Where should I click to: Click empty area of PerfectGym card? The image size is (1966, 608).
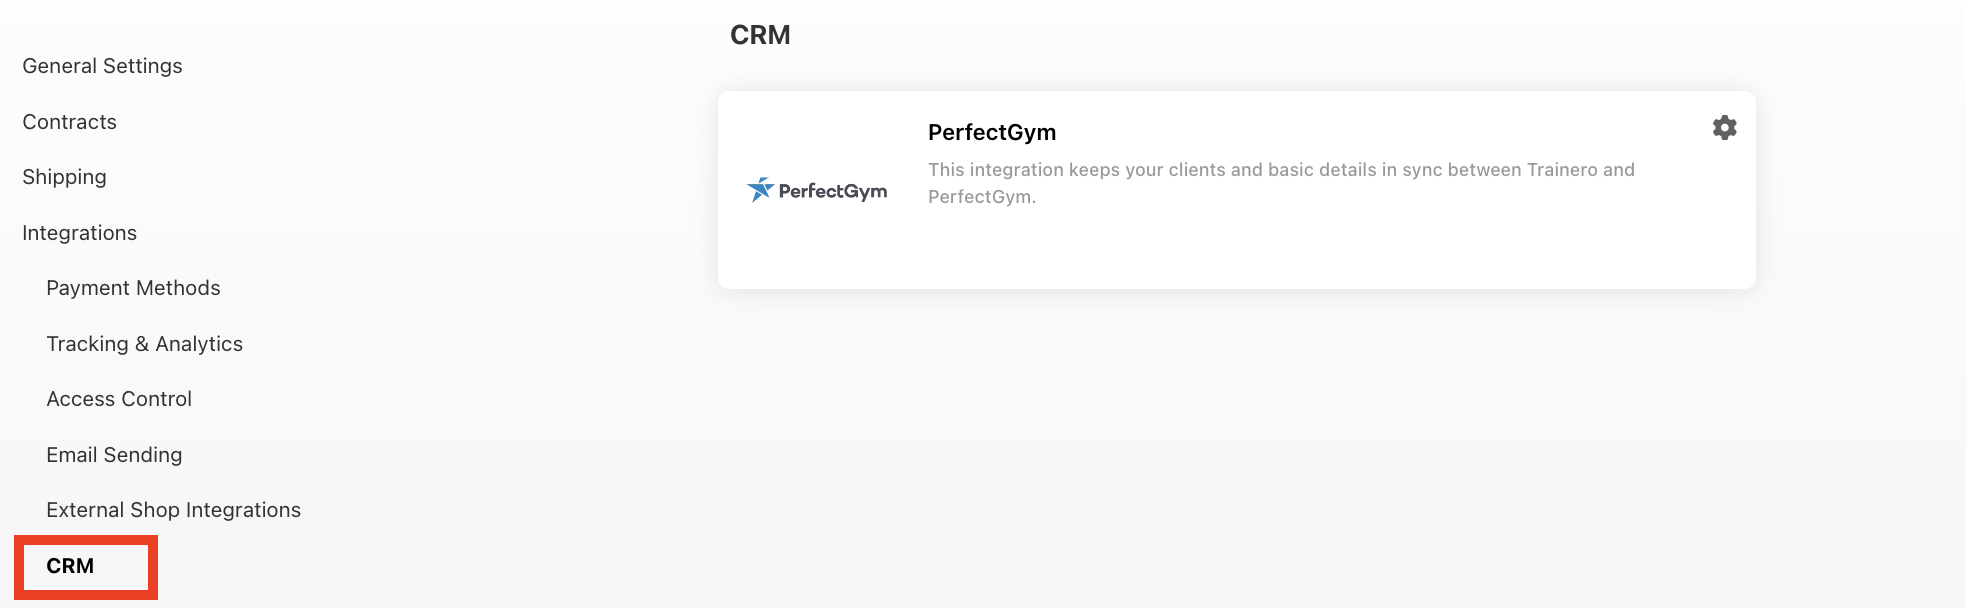pyautogui.click(x=1300, y=250)
